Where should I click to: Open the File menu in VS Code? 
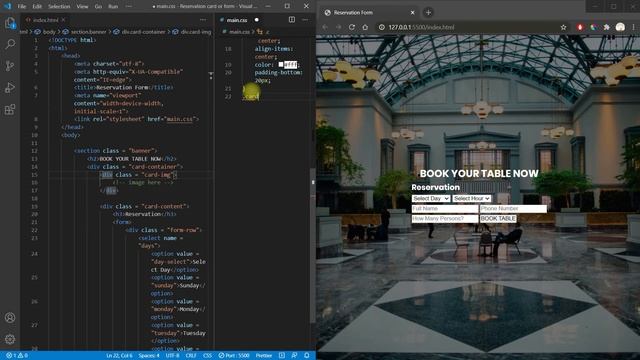click(22, 7)
